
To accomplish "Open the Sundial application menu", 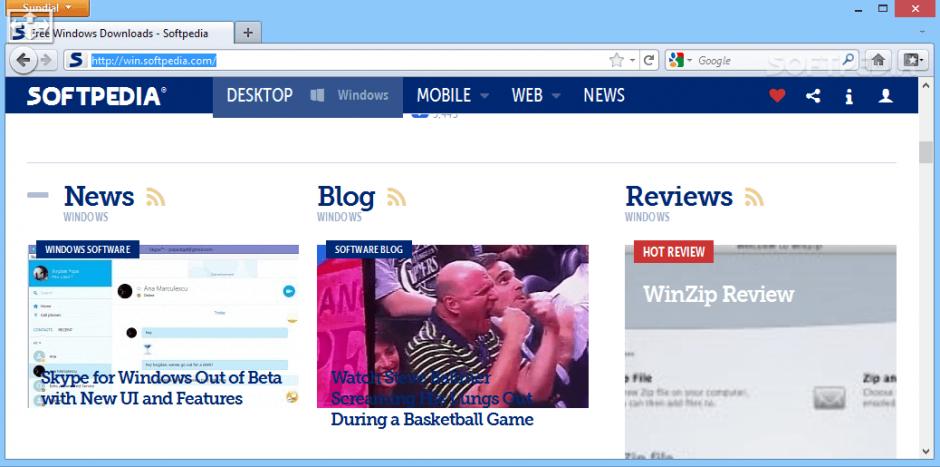I will (x=47, y=8).
